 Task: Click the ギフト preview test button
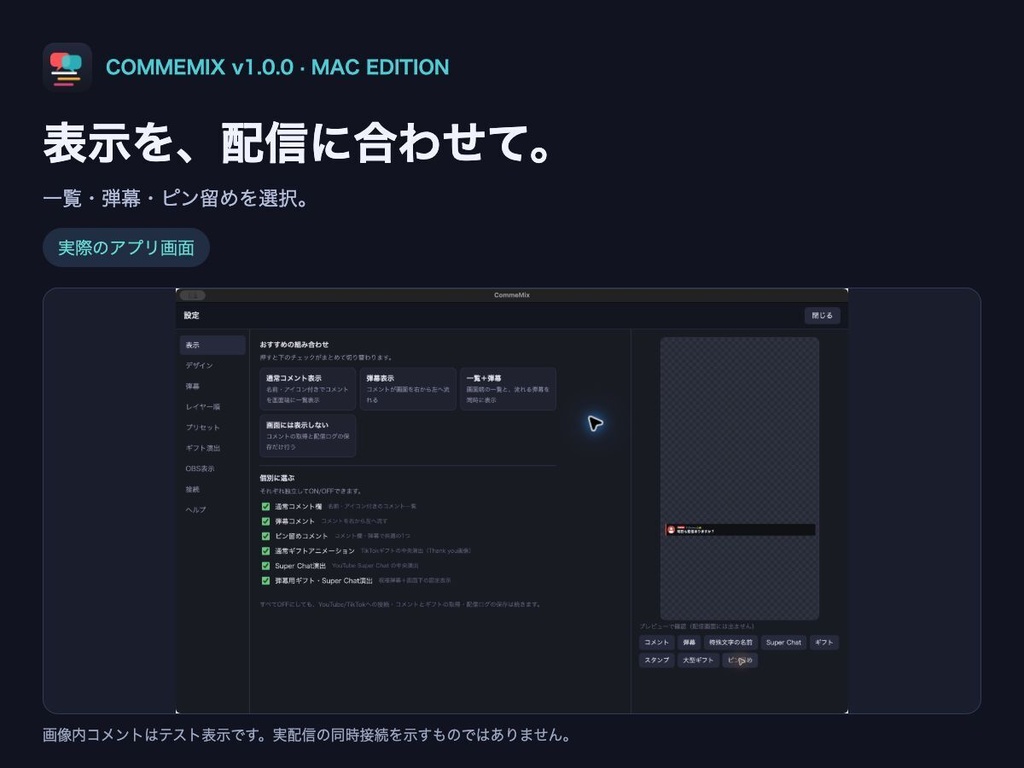tap(824, 643)
